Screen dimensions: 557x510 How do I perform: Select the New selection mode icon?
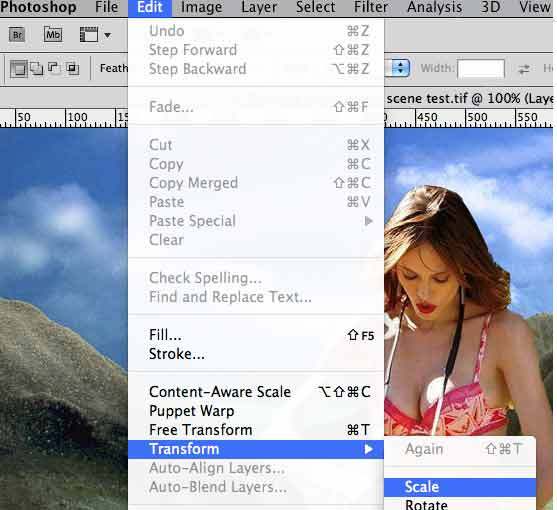18,69
